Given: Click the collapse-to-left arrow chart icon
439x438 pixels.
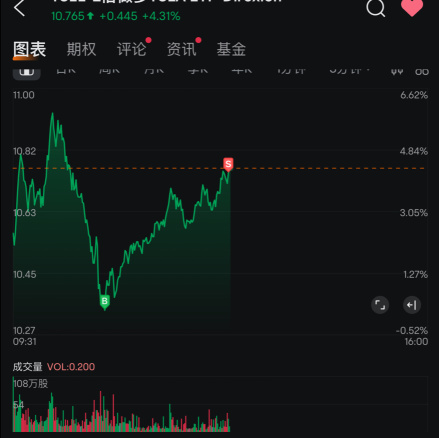Looking at the screenshot, I should coord(412,305).
